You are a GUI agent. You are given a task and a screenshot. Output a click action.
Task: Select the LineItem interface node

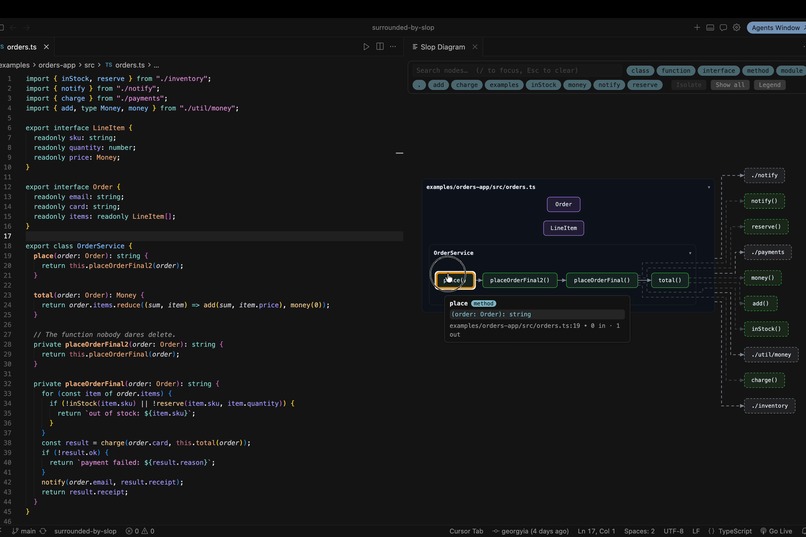[563, 228]
